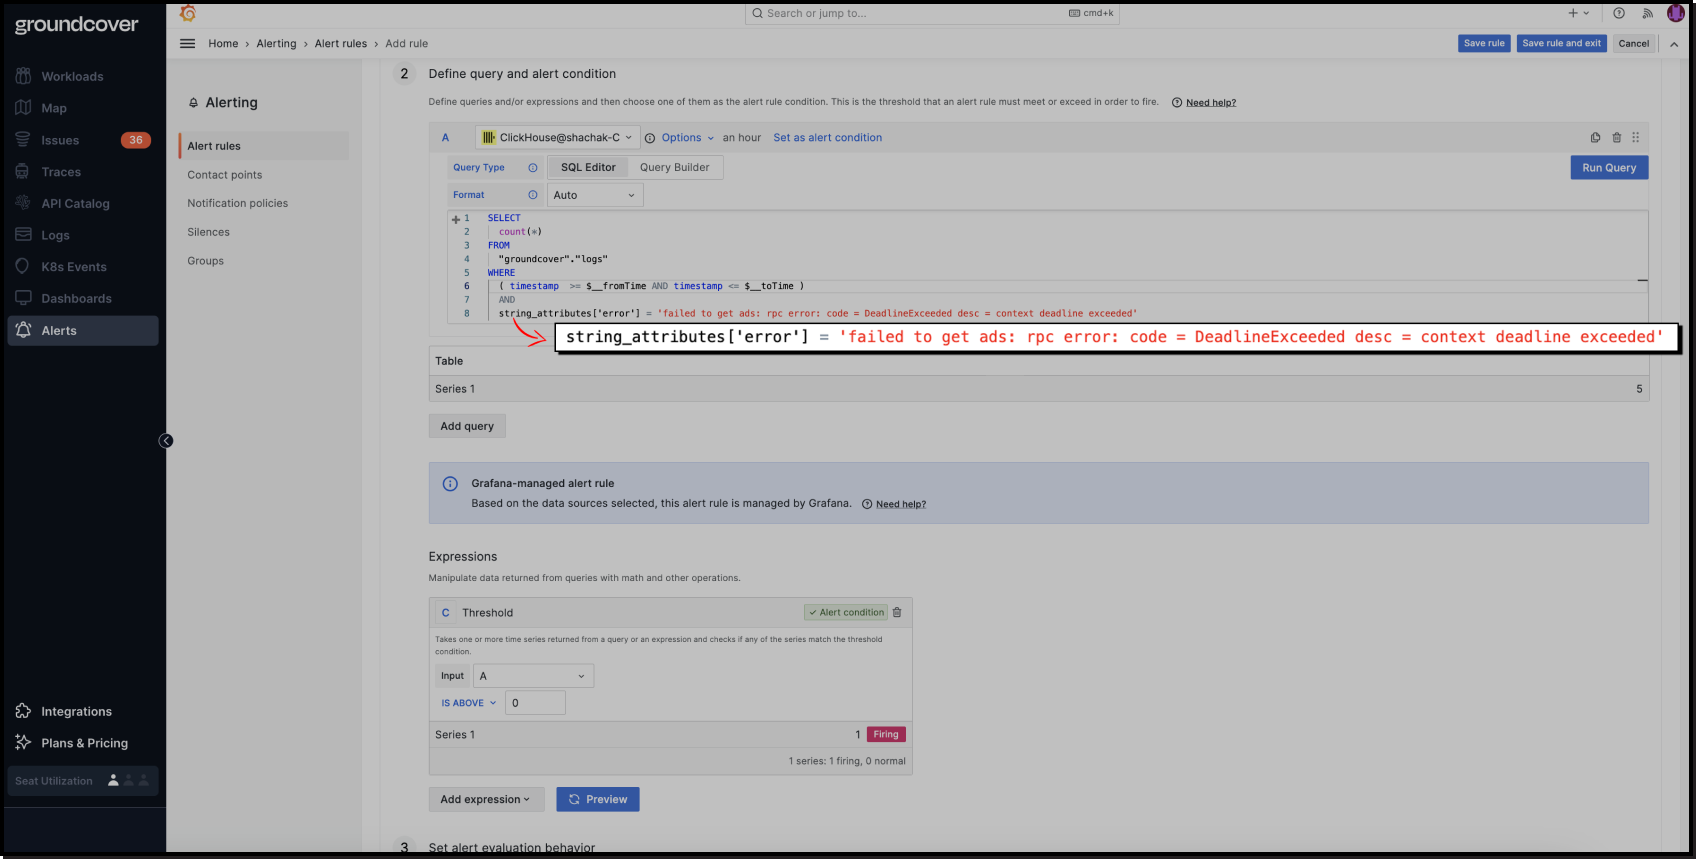1696x859 pixels.
Task: Toggle the hamburger navigation menu
Action: click(x=187, y=44)
